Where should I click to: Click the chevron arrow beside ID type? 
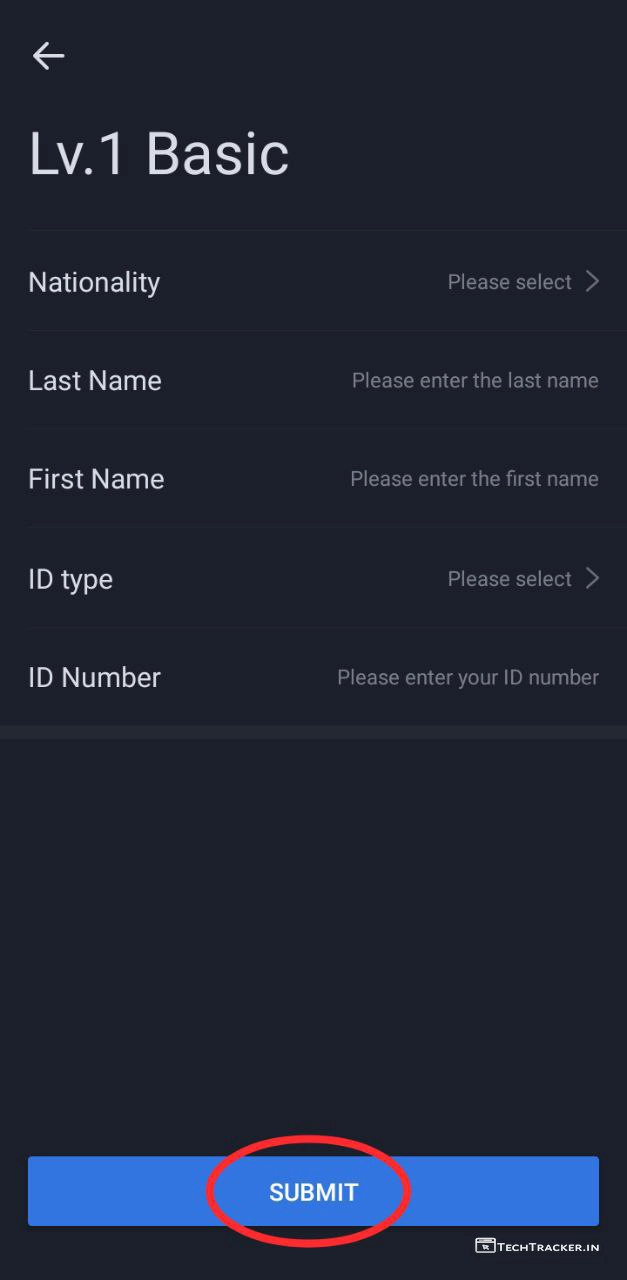pyautogui.click(x=592, y=578)
